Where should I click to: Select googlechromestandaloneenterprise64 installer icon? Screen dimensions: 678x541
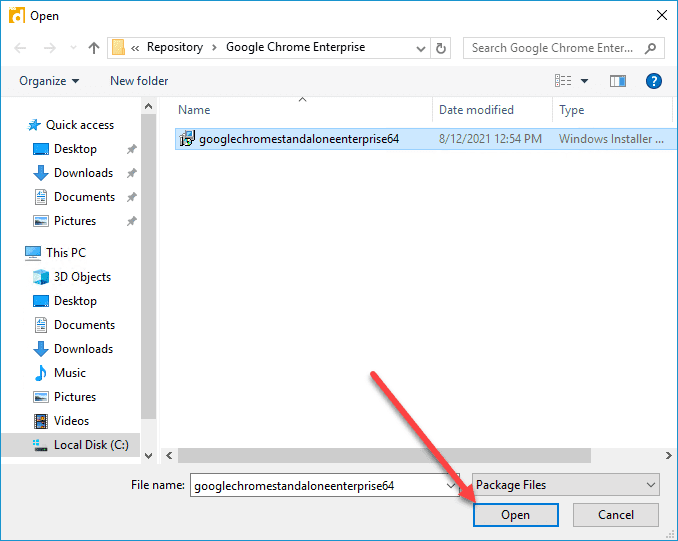188,138
